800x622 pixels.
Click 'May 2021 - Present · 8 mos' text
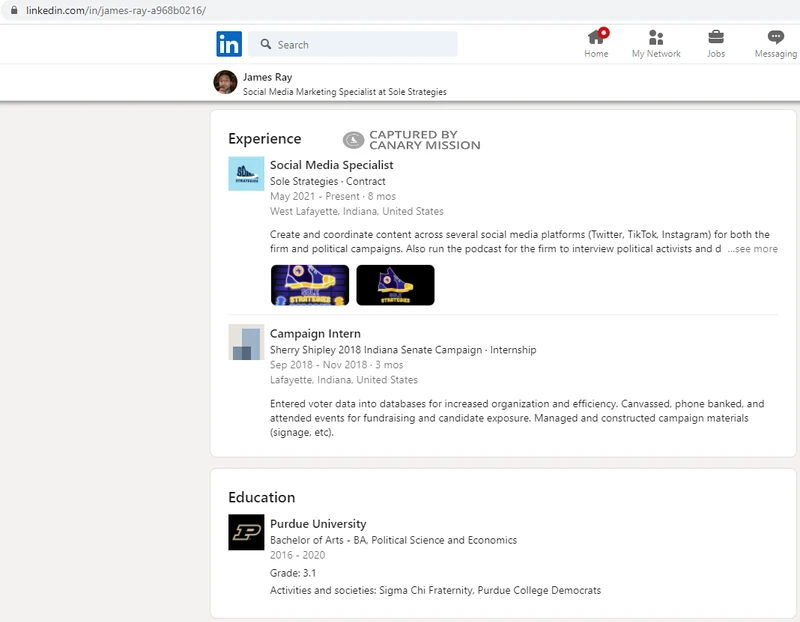click(333, 196)
